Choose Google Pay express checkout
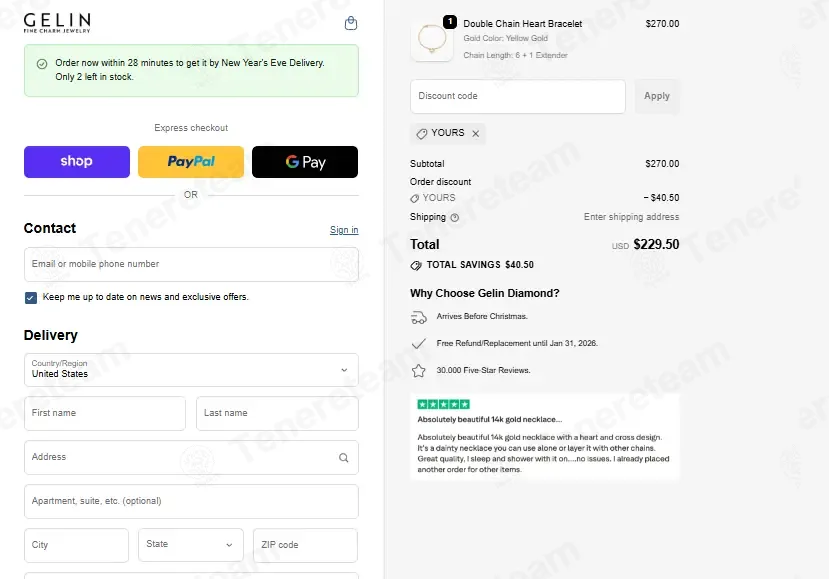This screenshot has width=829, height=579. point(305,162)
